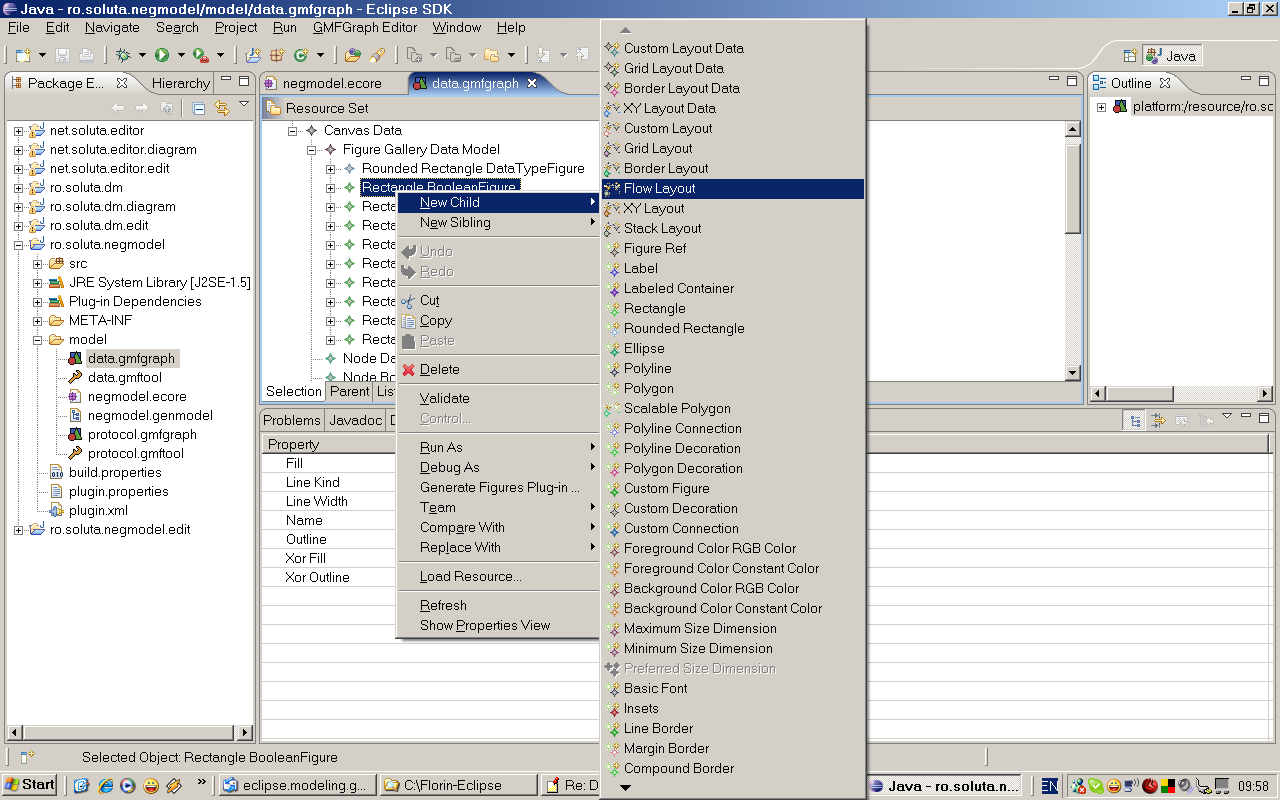Select protocol.gmfgraph in Package Explorer
The height and width of the screenshot is (800, 1280).
pos(142,435)
